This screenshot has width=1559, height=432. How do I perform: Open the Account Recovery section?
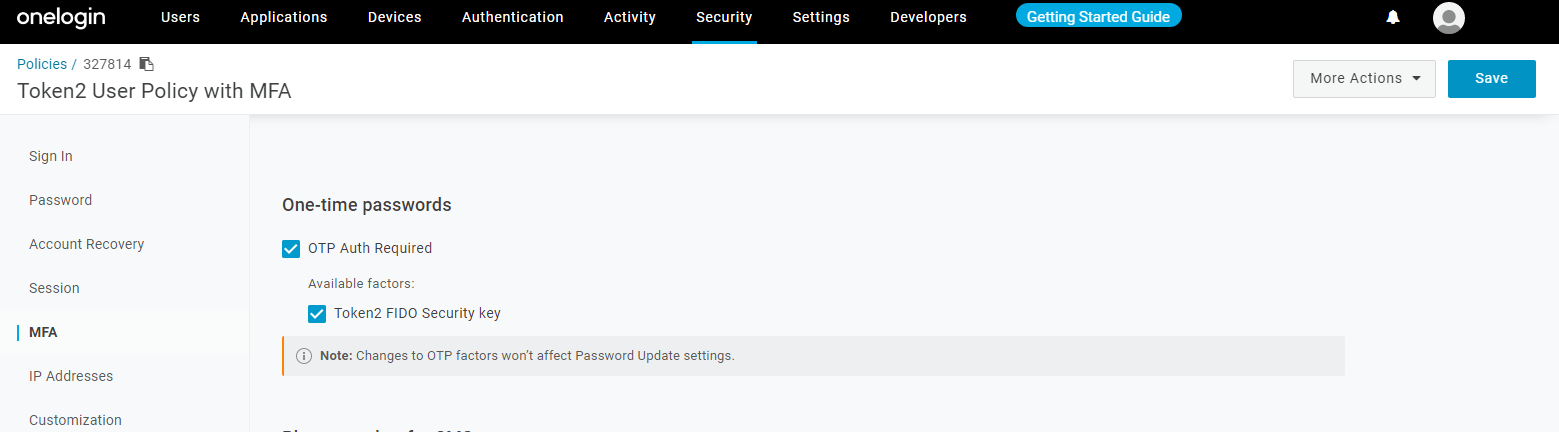tap(86, 244)
